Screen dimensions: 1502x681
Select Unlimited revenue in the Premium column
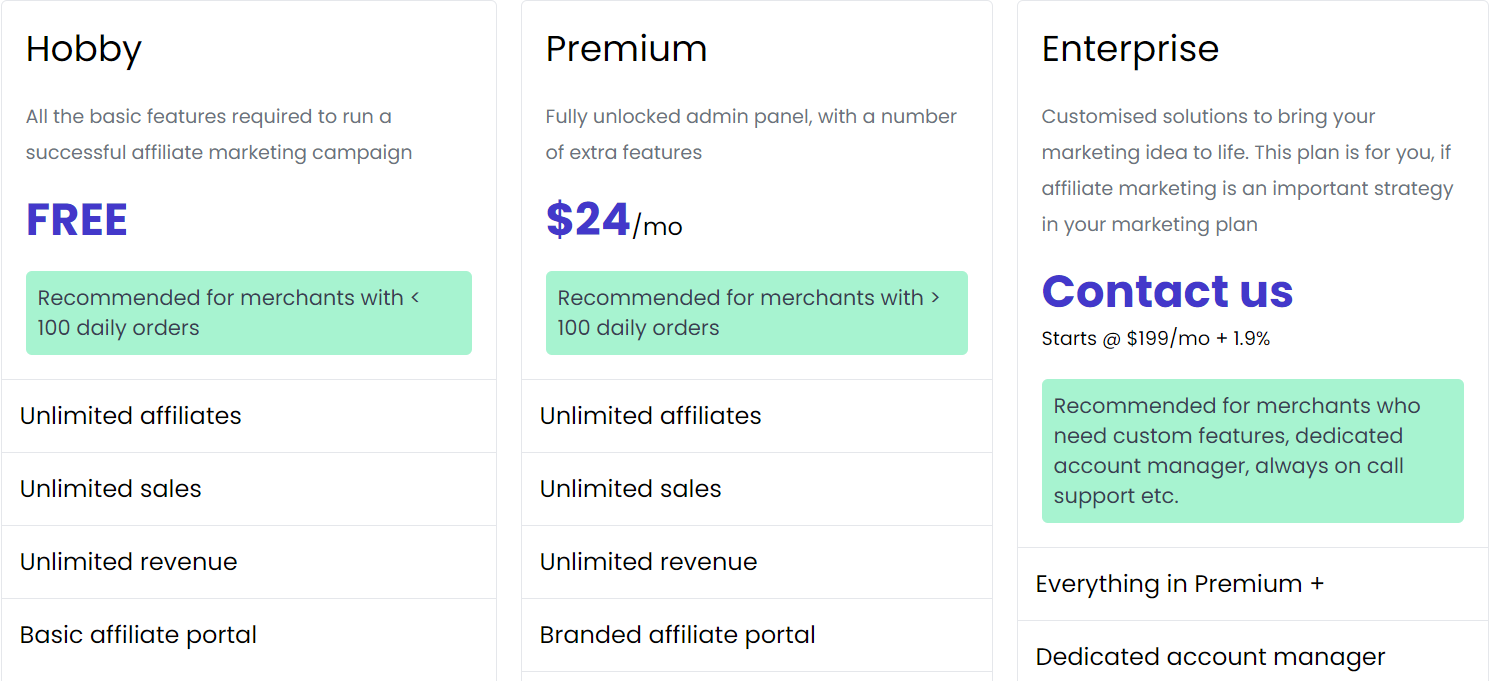(x=649, y=562)
